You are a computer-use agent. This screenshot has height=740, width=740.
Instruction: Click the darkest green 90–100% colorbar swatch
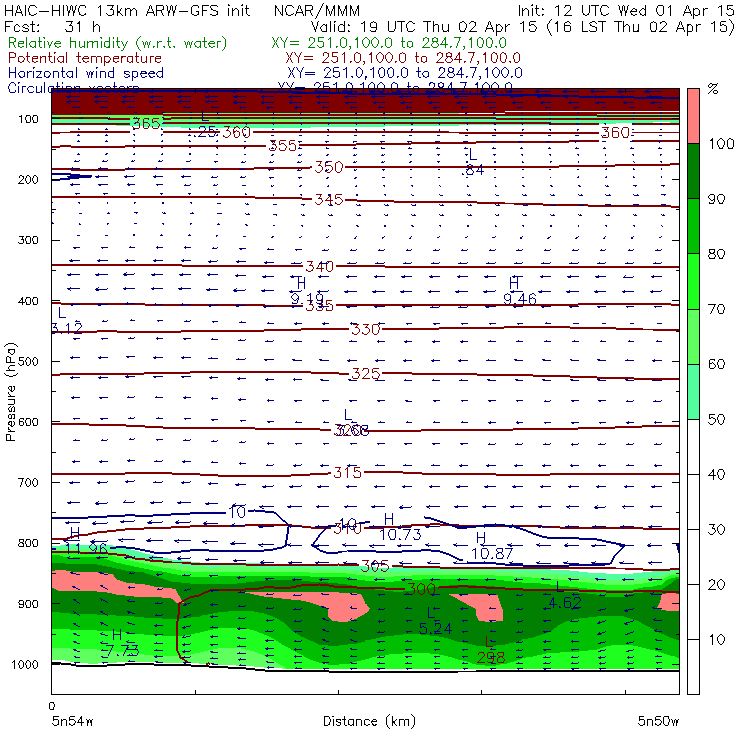click(693, 171)
